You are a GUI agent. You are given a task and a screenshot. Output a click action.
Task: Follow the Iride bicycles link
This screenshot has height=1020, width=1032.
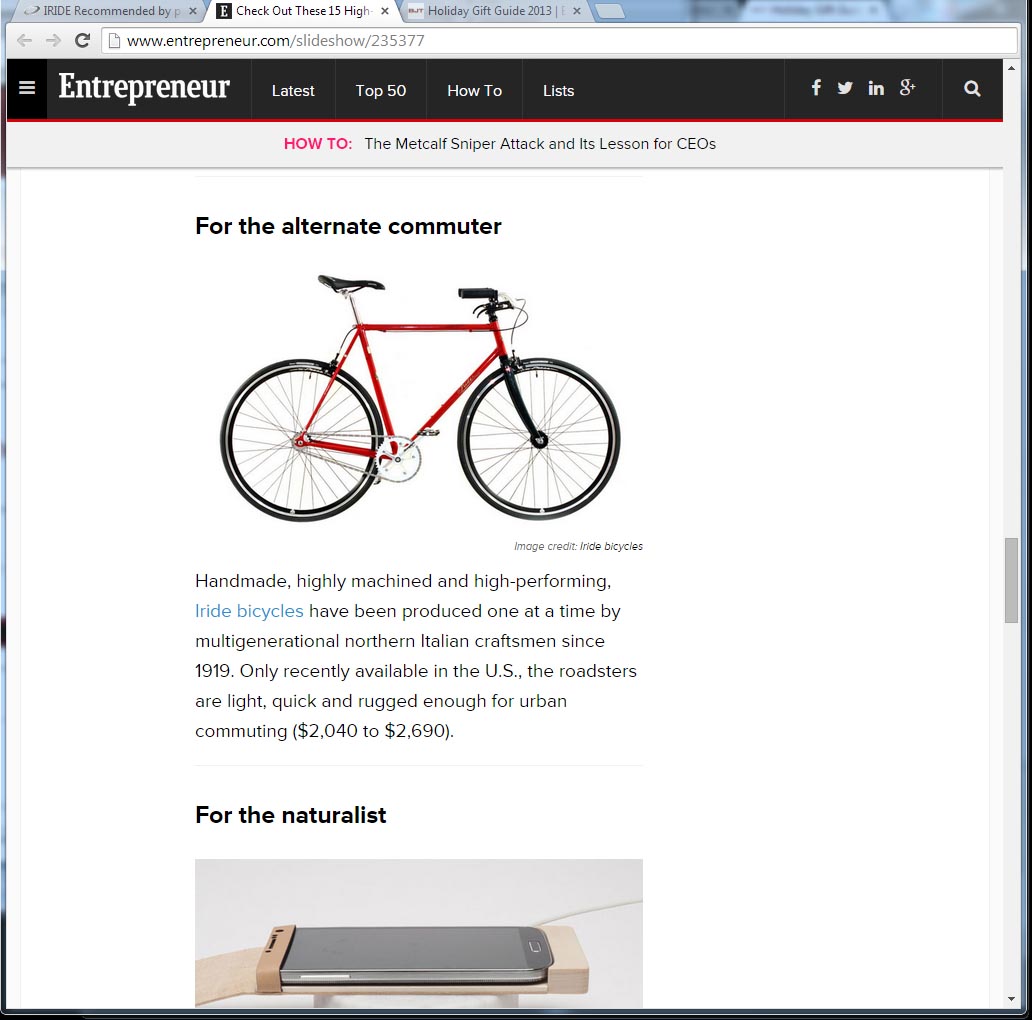point(249,611)
